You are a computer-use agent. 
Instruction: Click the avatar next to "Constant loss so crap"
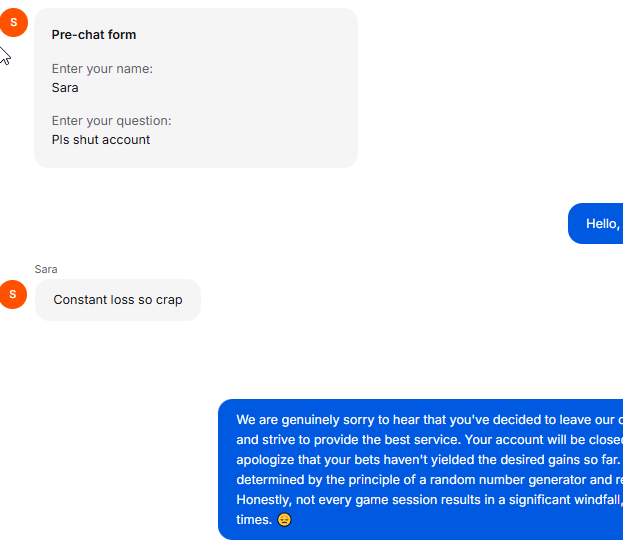tap(13, 295)
